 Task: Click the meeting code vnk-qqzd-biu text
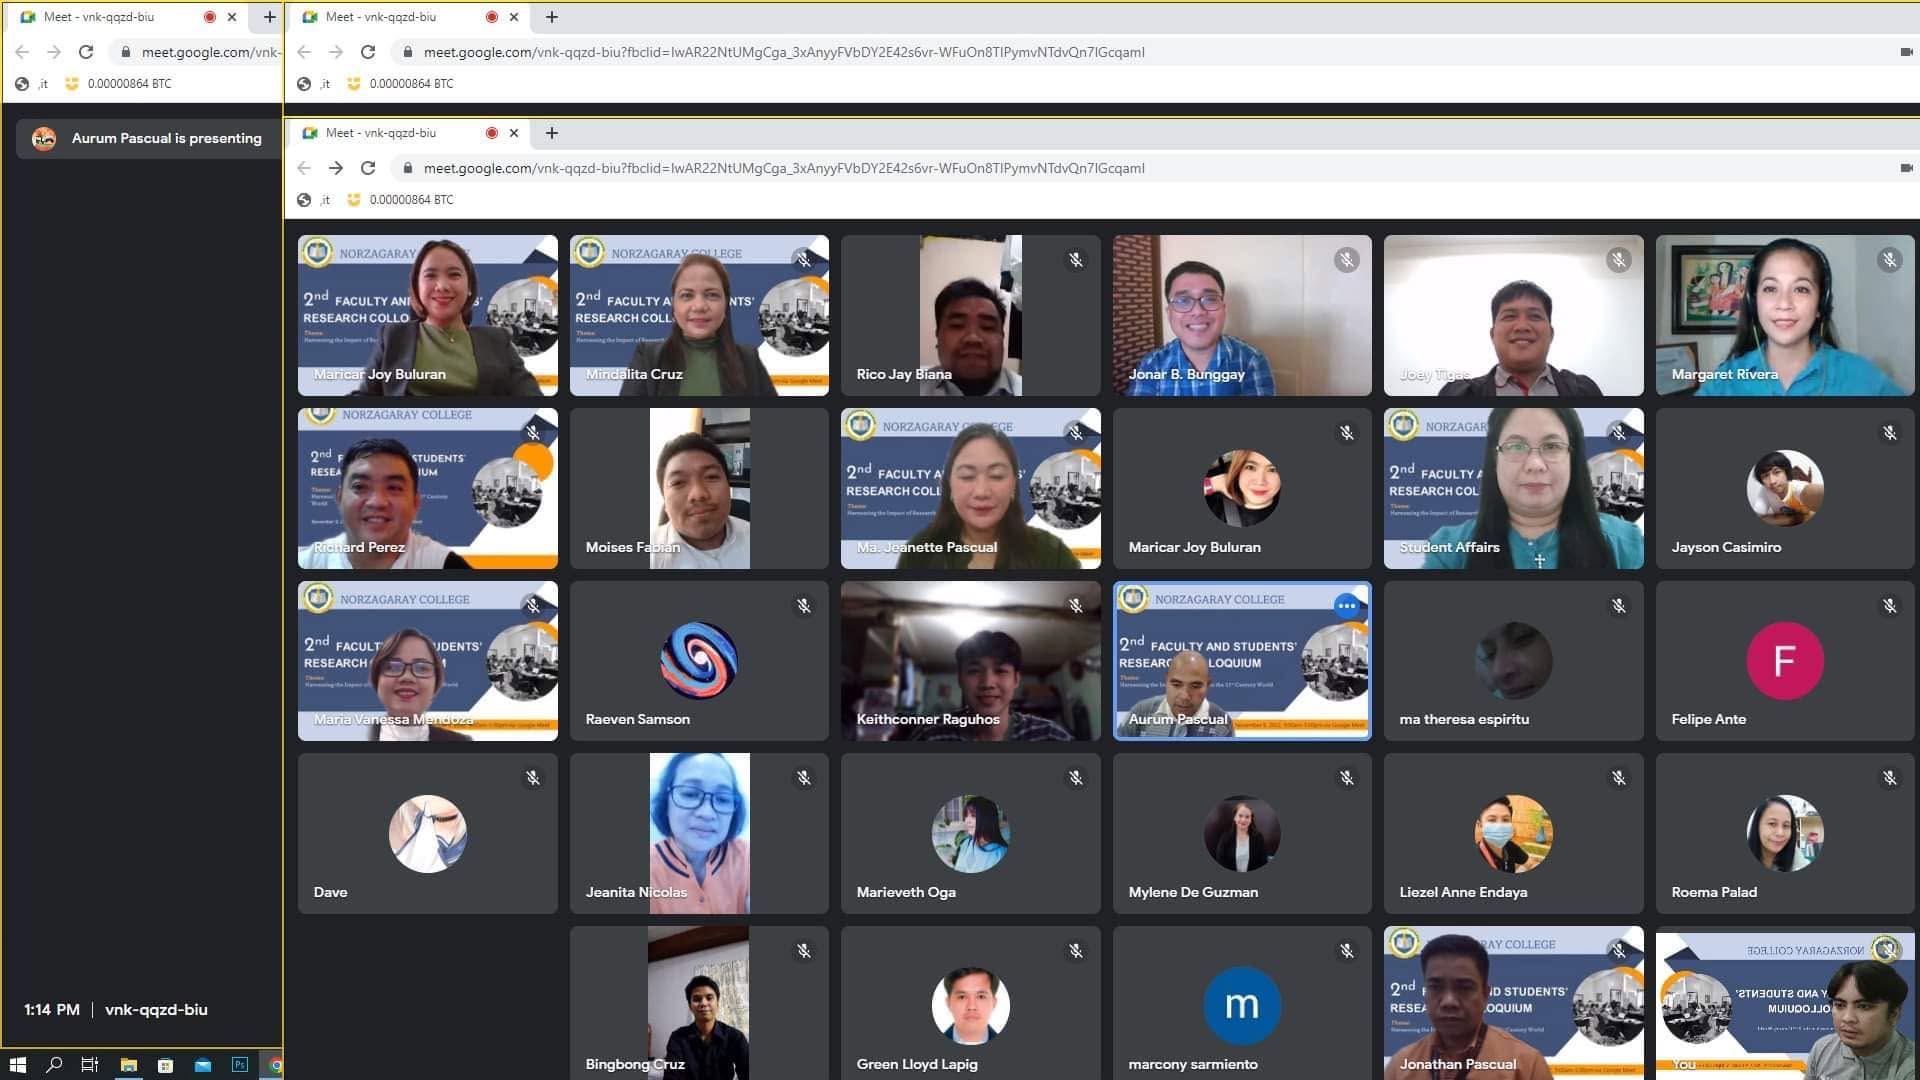coord(156,1010)
